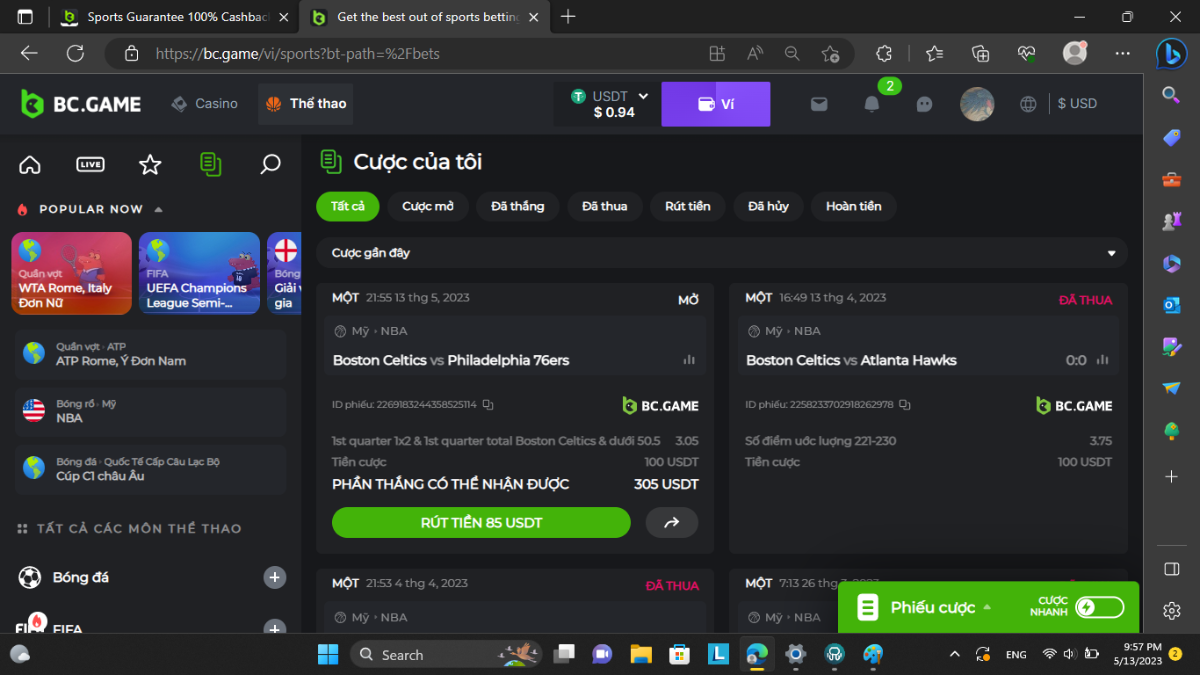Open the LIVE events icon in sidebar
This screenshot has width=1200, height=675.
click(x=90, y=165)
